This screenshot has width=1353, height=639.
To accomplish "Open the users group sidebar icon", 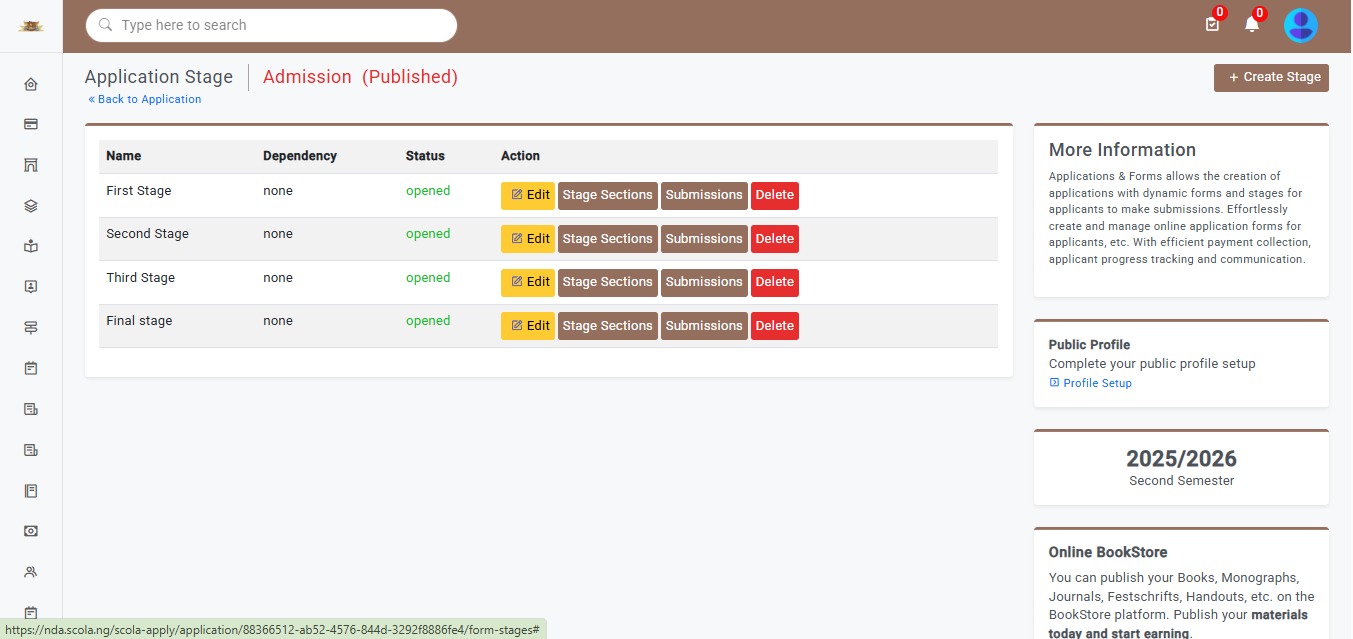I will (x=31, y=572).
